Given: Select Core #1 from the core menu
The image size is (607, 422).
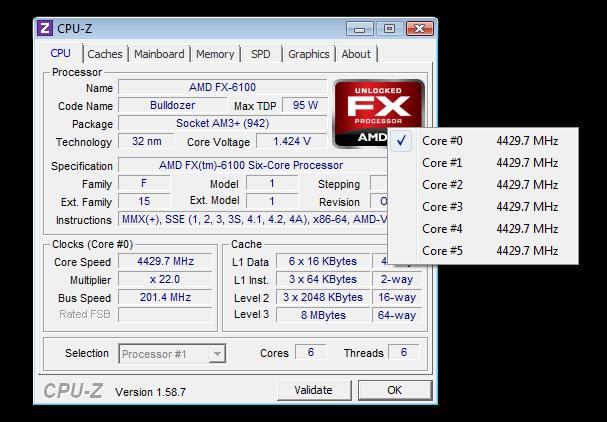Looking at the screenshot, I should point(483,163).
